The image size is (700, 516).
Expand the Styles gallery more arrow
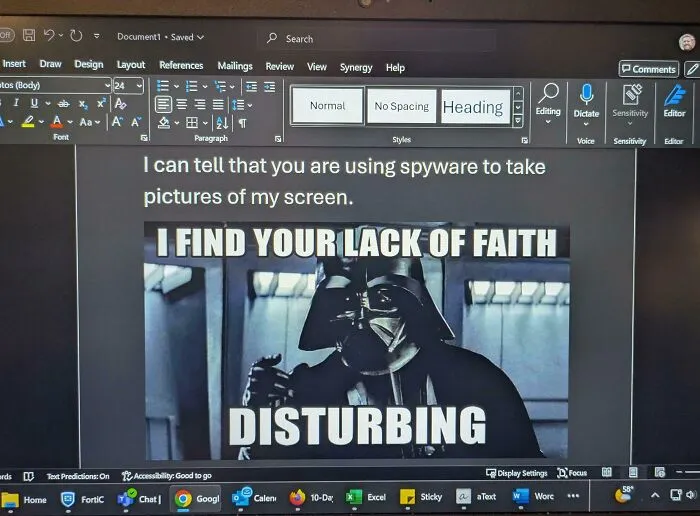[x=518, y=121]
